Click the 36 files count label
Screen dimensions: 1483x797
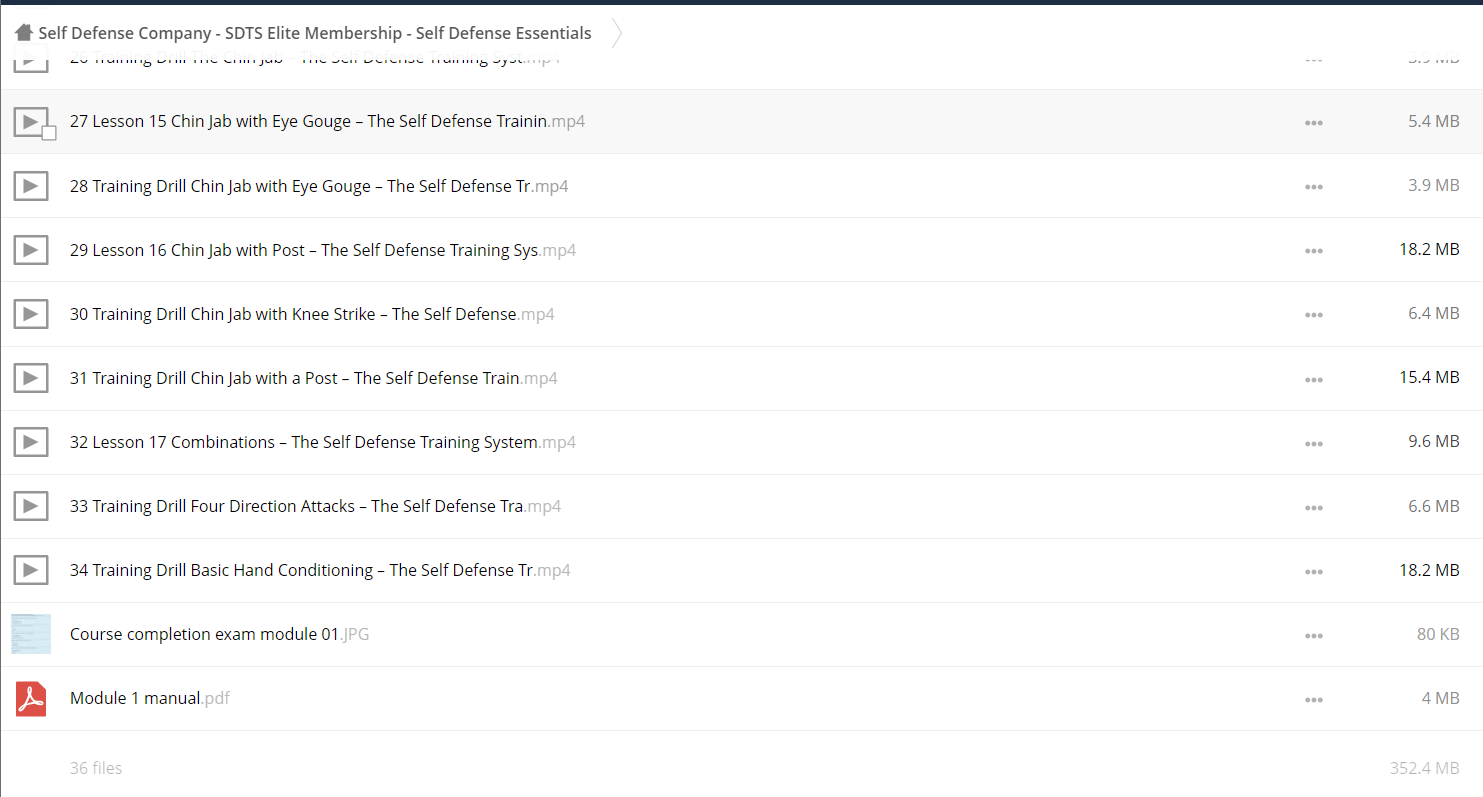point(96,768)
